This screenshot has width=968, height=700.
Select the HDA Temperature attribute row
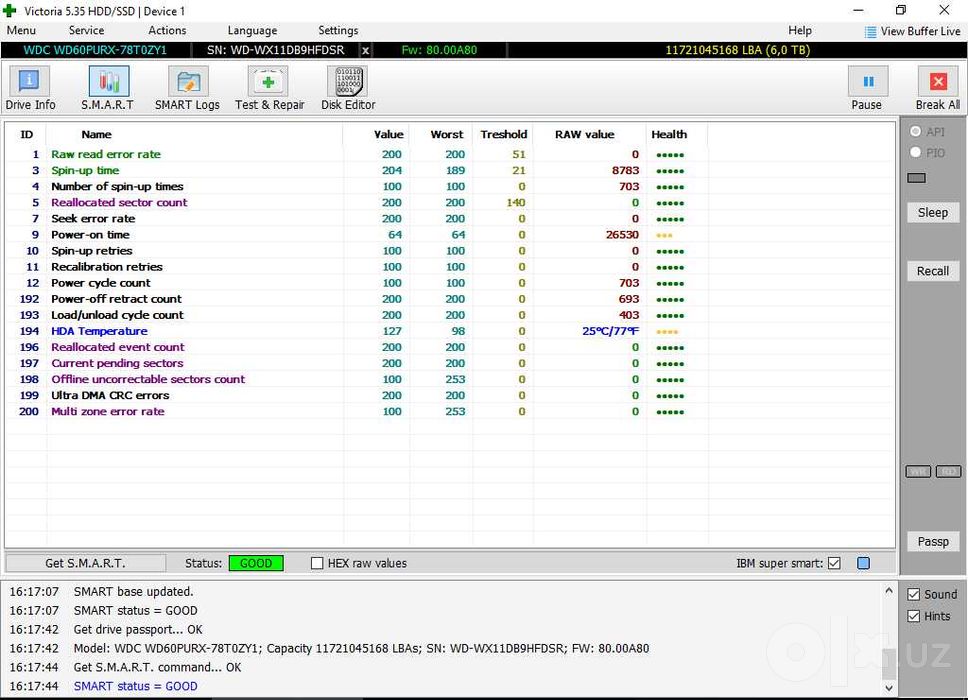449,331
